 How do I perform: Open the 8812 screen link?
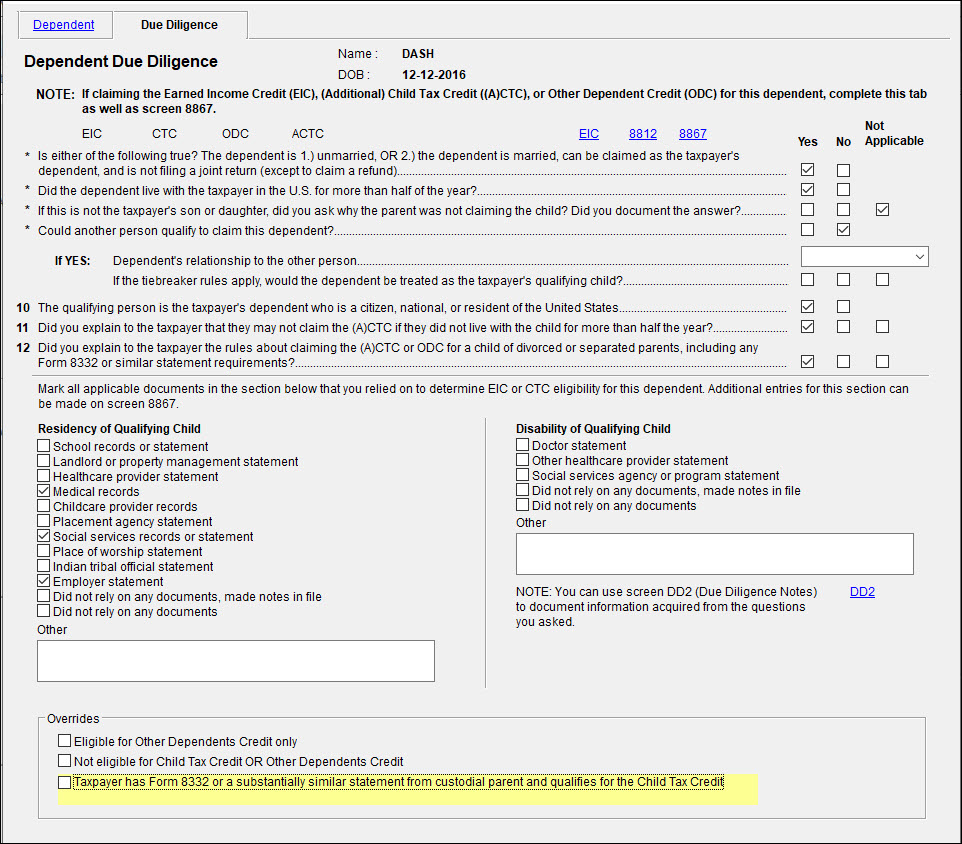[642, 134]
